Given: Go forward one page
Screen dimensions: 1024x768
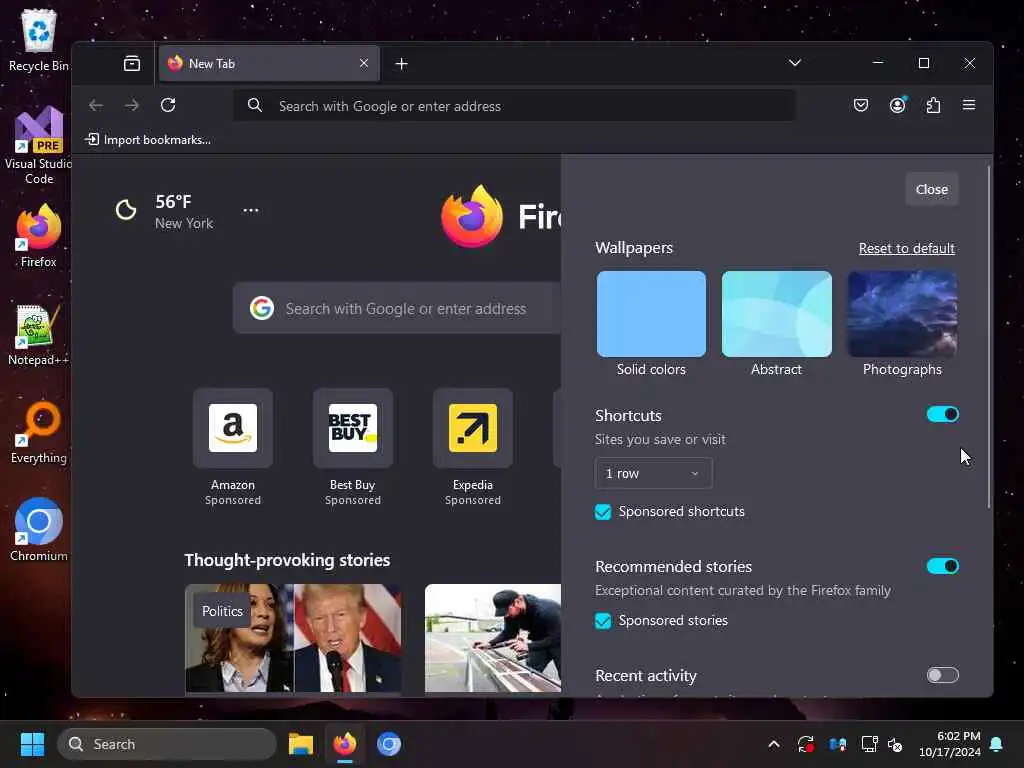Looking at the screenshot, I should coord(132,105).
